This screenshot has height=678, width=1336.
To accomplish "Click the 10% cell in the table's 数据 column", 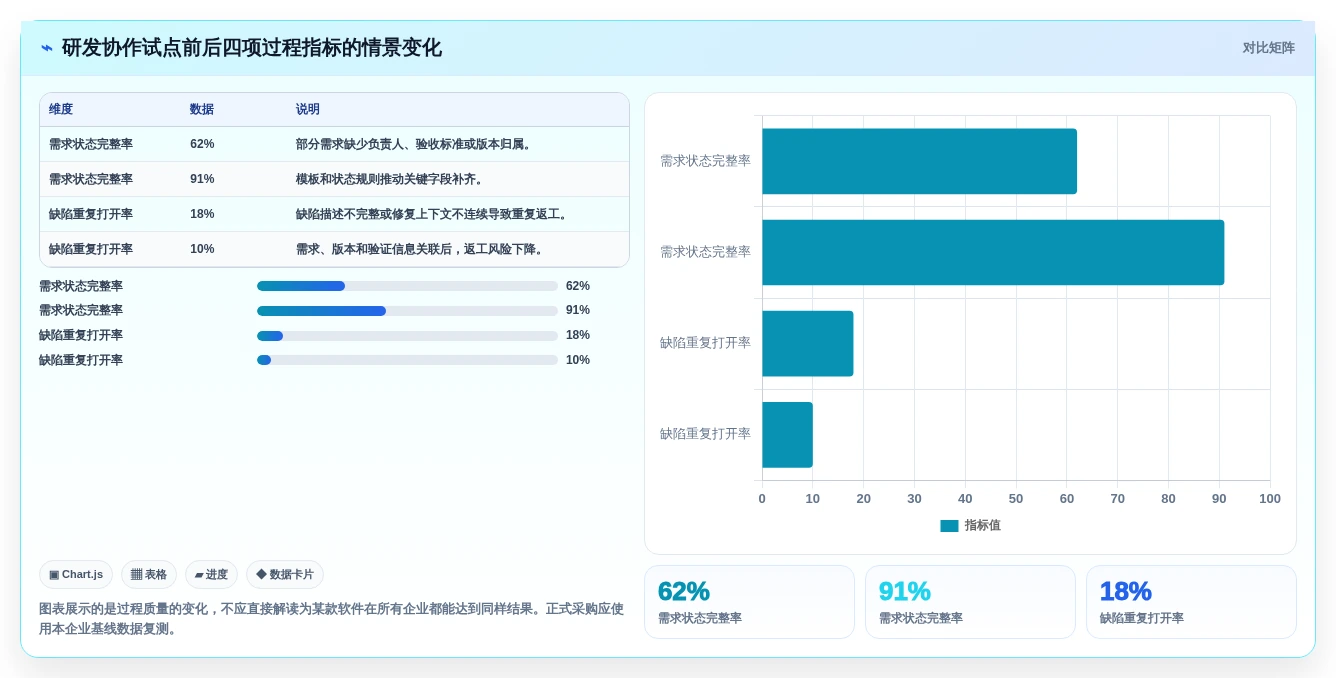I will click(202, 249).
